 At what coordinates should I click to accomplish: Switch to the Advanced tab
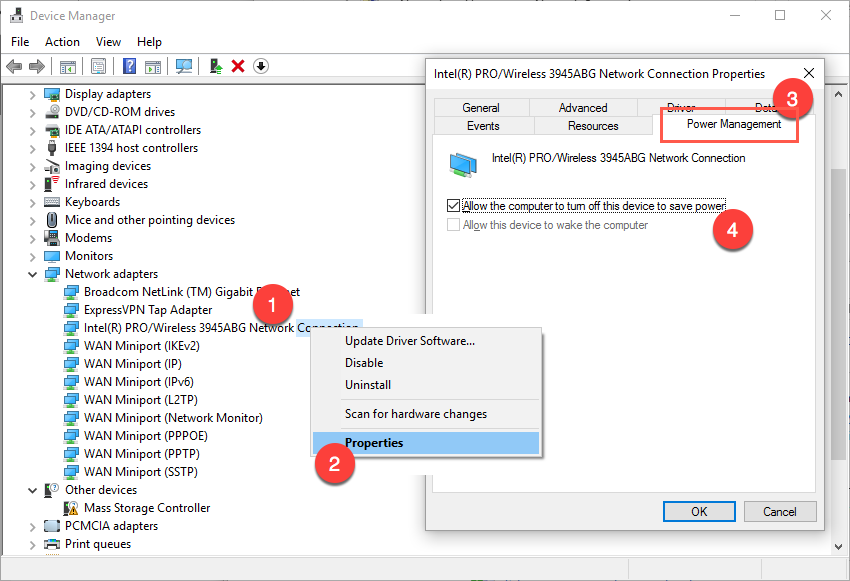583,108
